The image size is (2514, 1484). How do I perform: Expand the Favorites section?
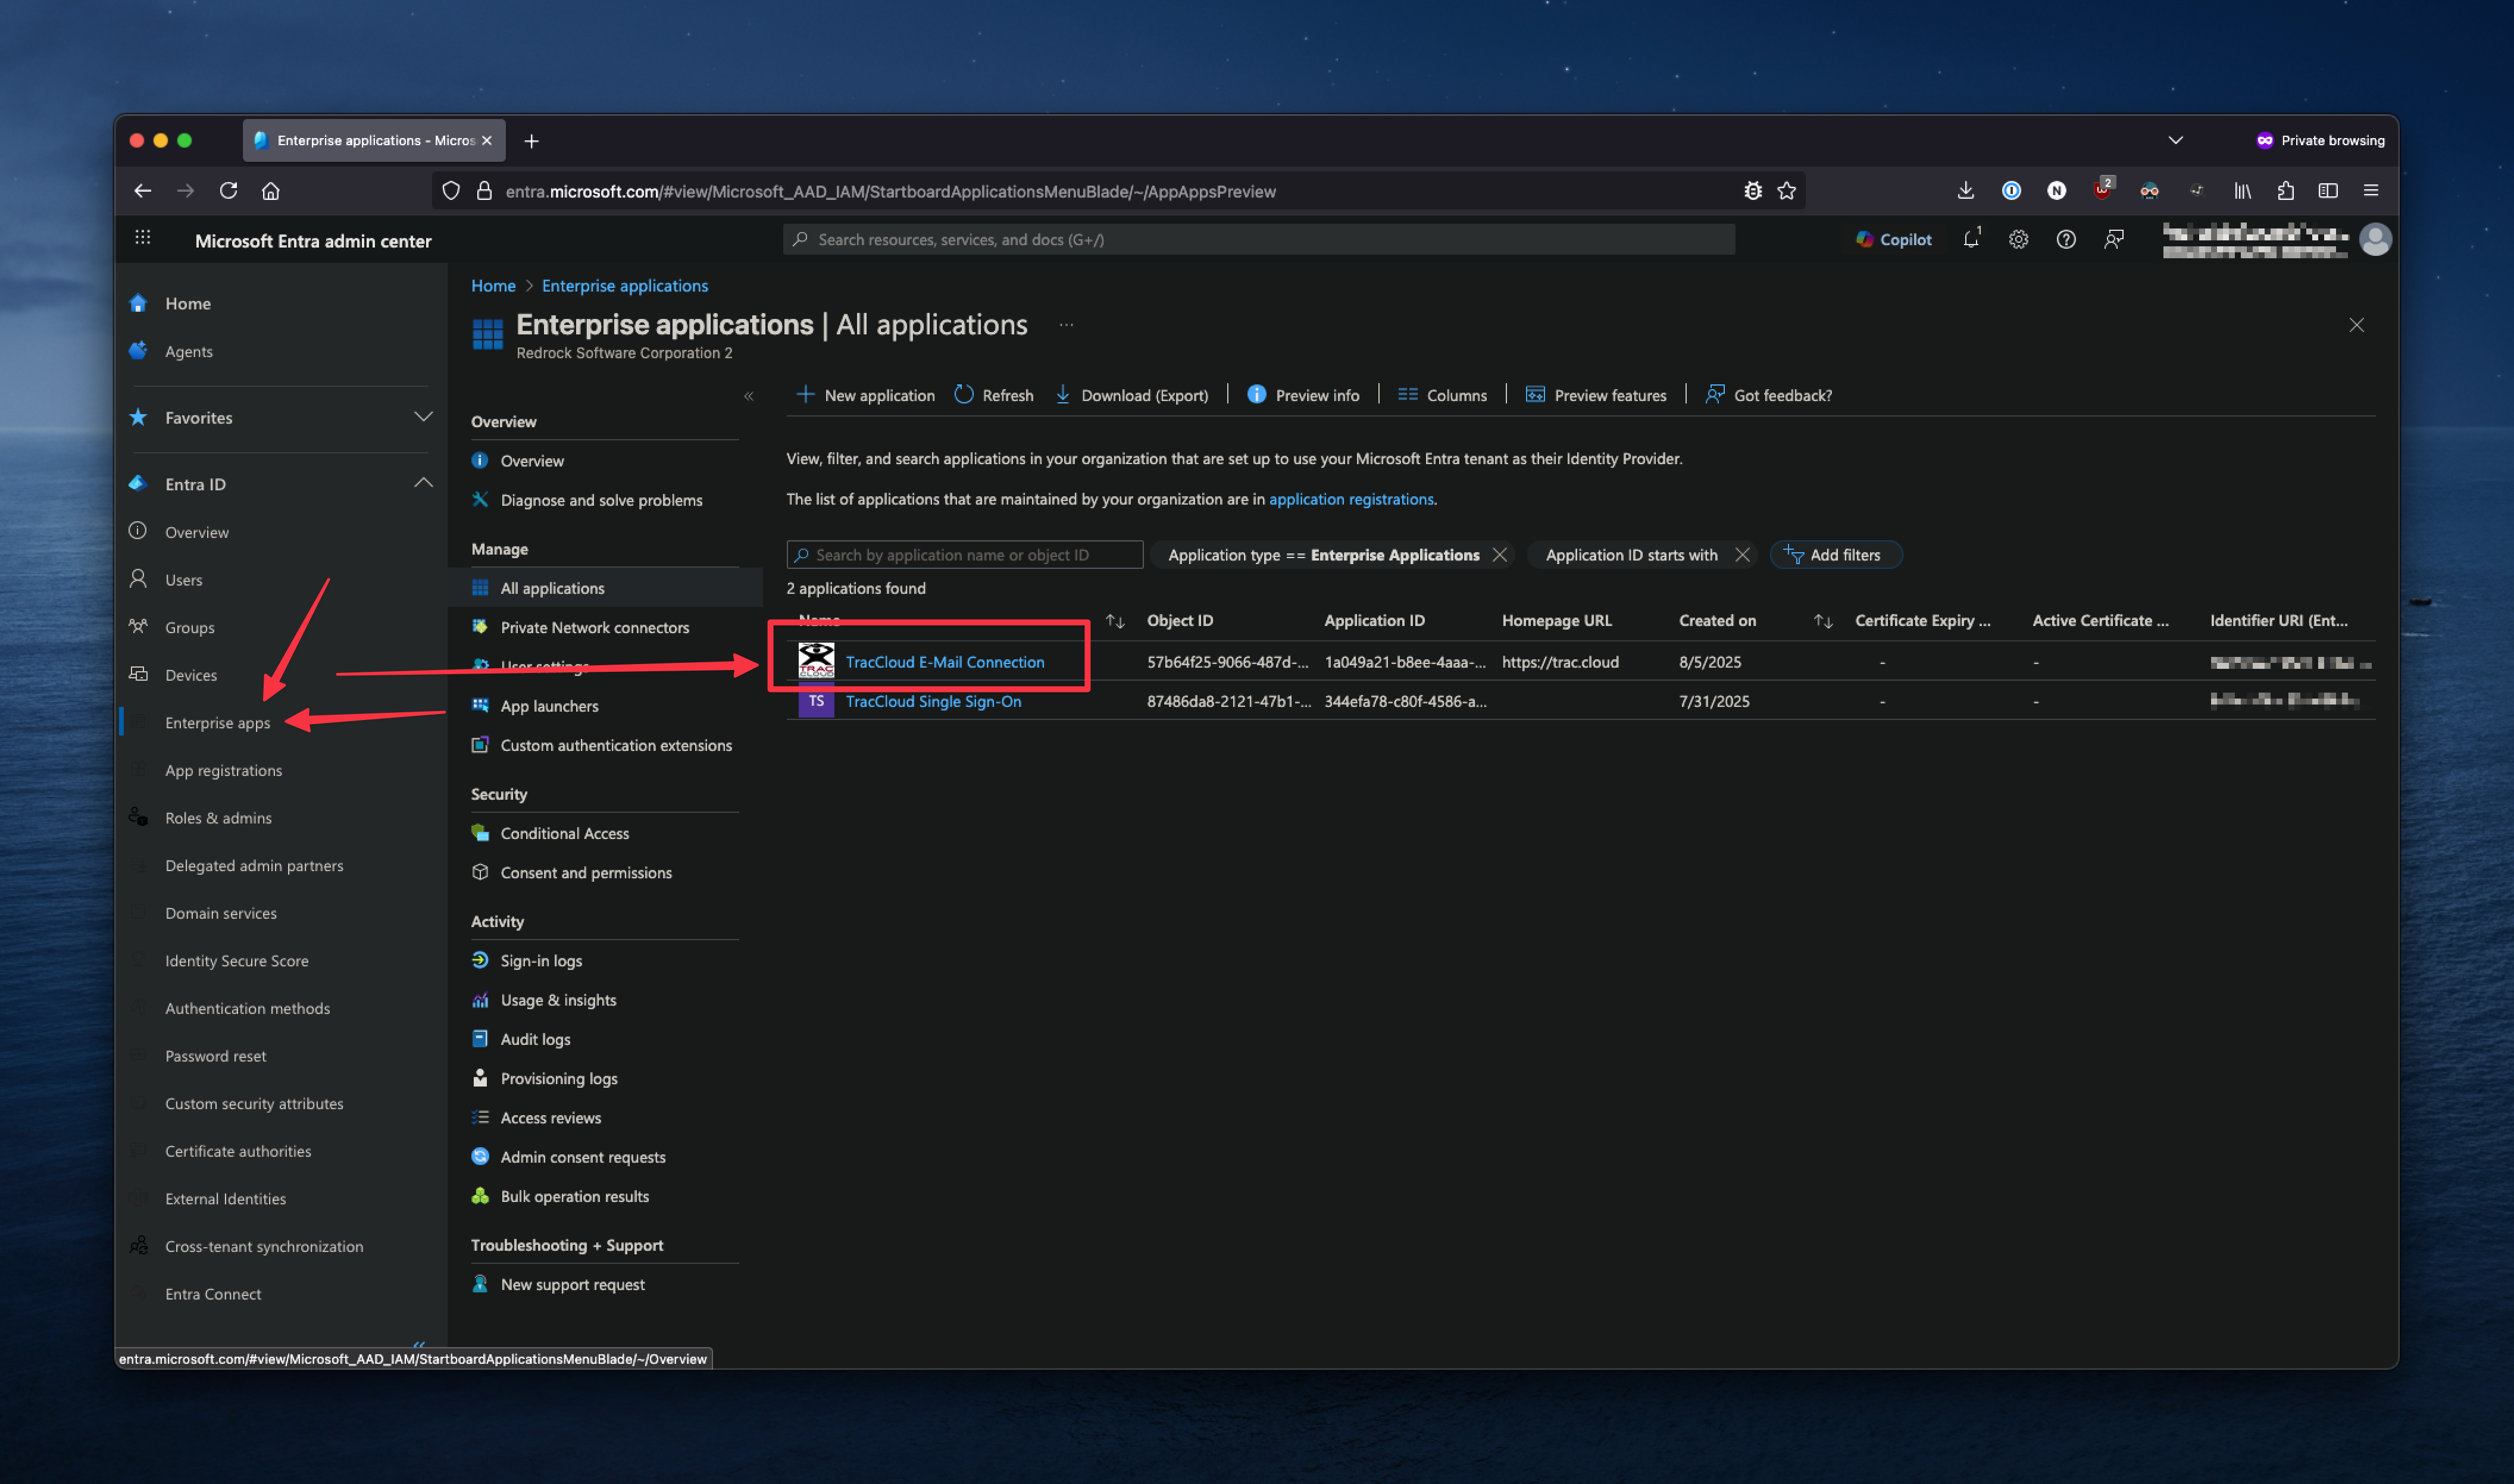(x=423, y=417)
